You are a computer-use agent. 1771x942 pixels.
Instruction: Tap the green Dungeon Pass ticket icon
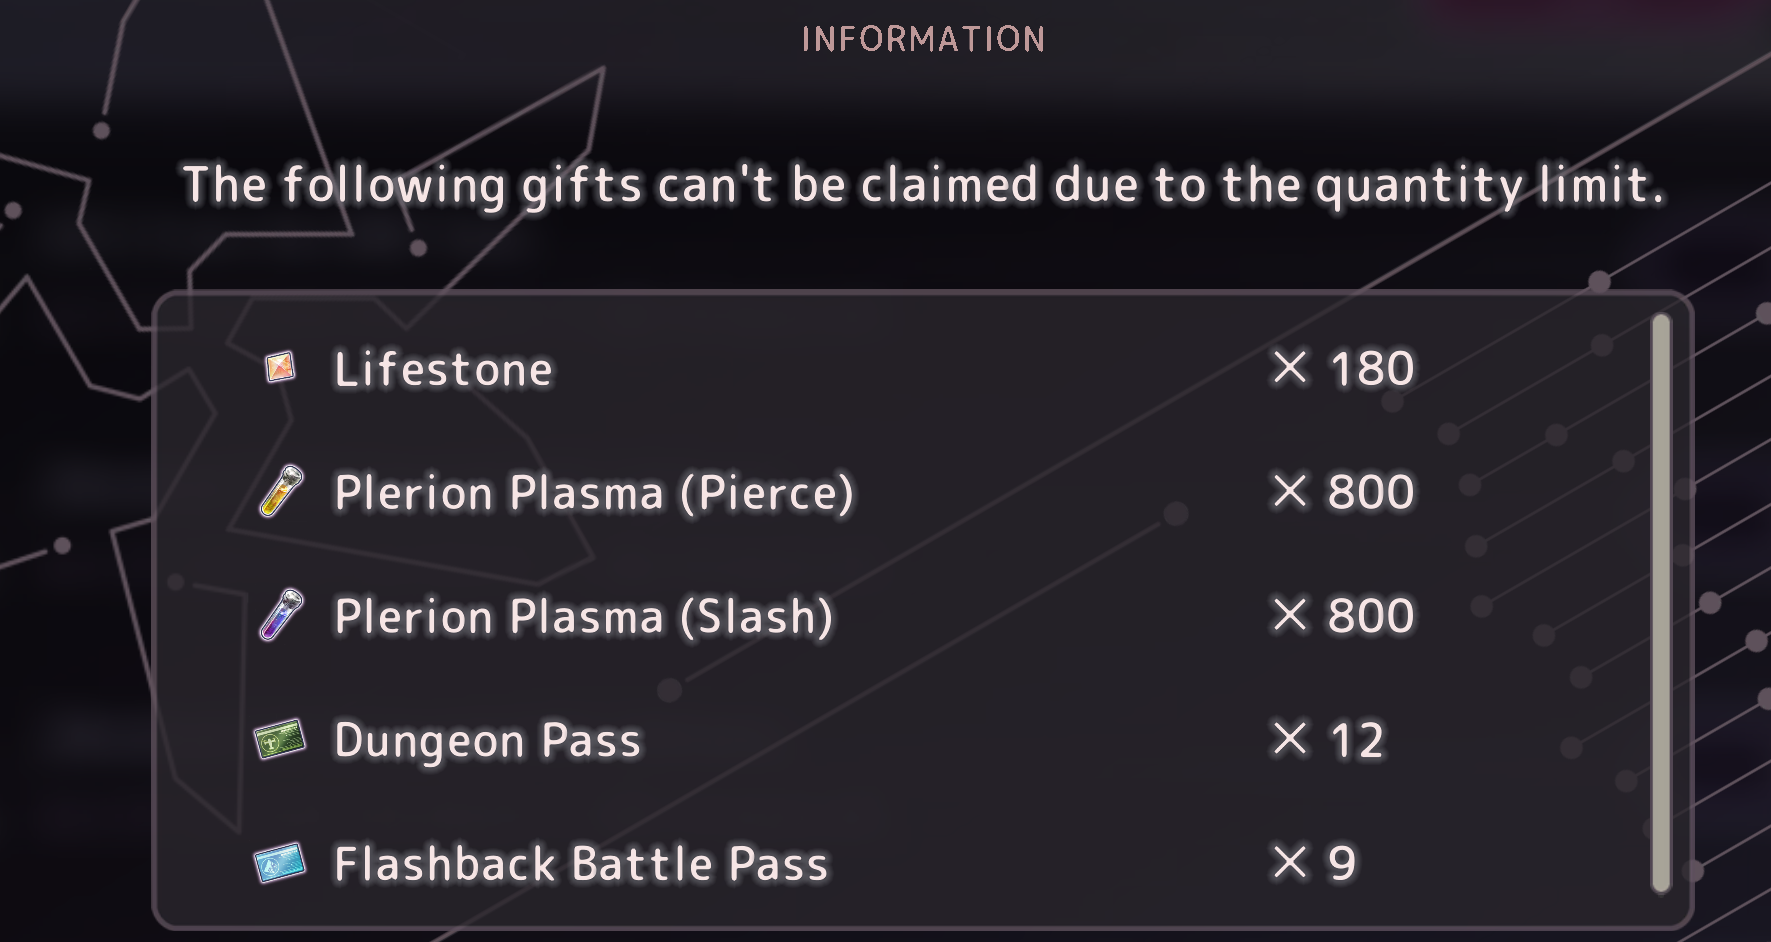281,739
